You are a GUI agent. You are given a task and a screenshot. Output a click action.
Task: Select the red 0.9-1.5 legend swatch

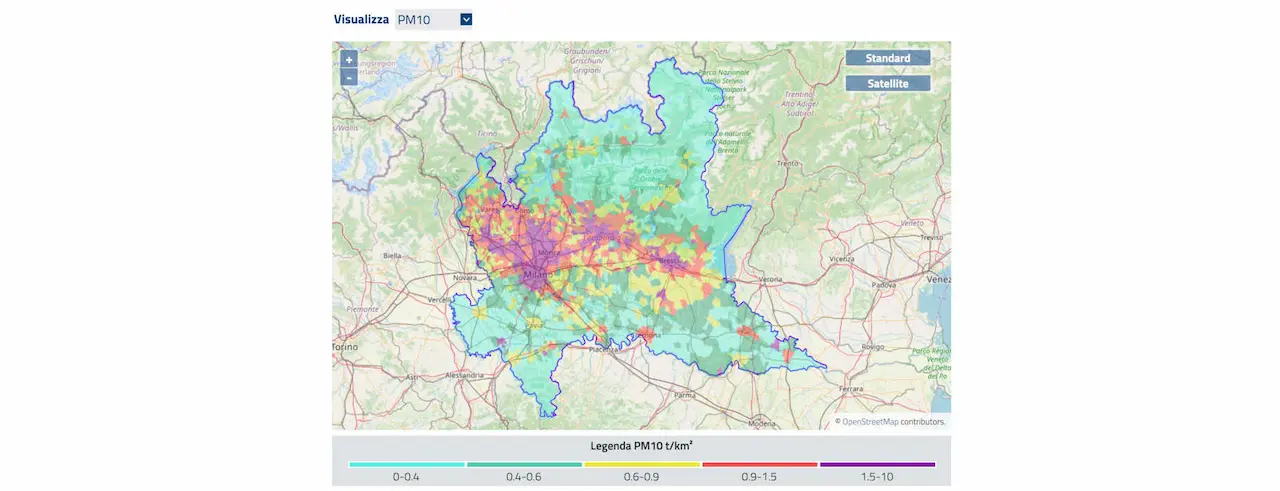pyautogui.click(x=760, y=464)
